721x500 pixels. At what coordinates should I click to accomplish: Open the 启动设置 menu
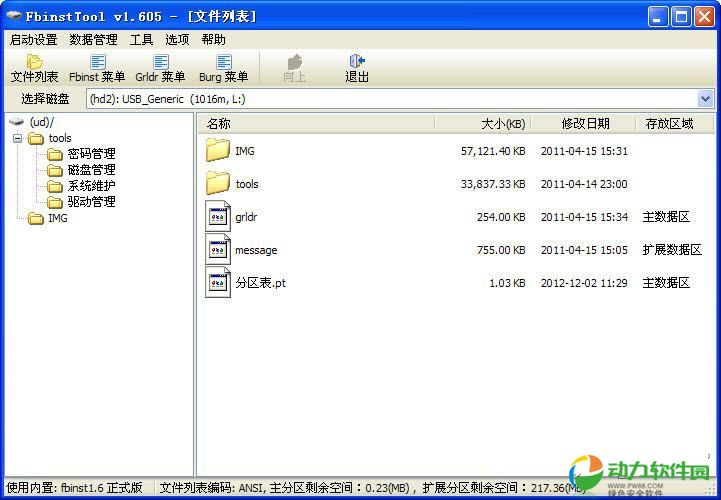(33, 40)
